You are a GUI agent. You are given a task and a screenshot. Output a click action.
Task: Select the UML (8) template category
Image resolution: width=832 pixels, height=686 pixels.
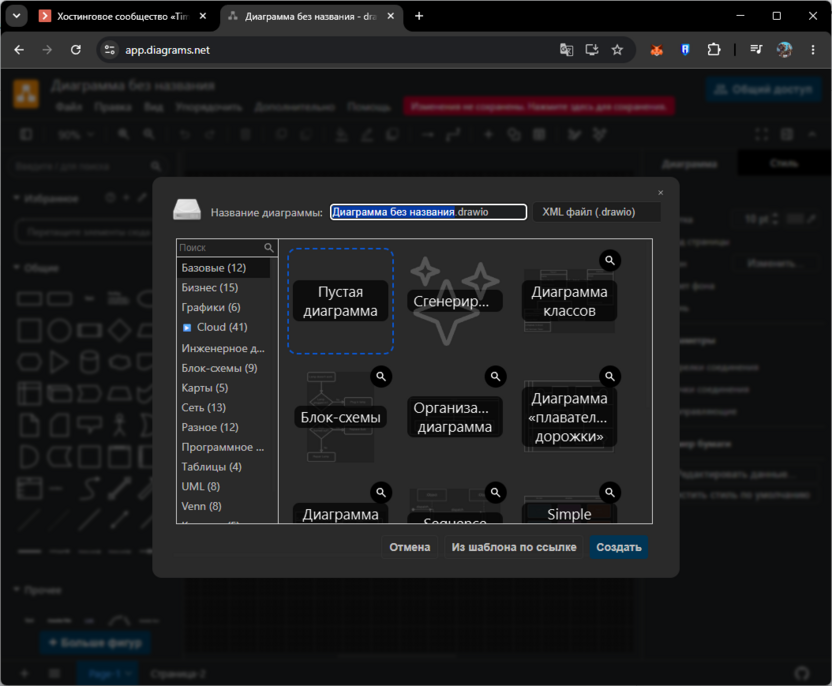click(x=201, y=487)
